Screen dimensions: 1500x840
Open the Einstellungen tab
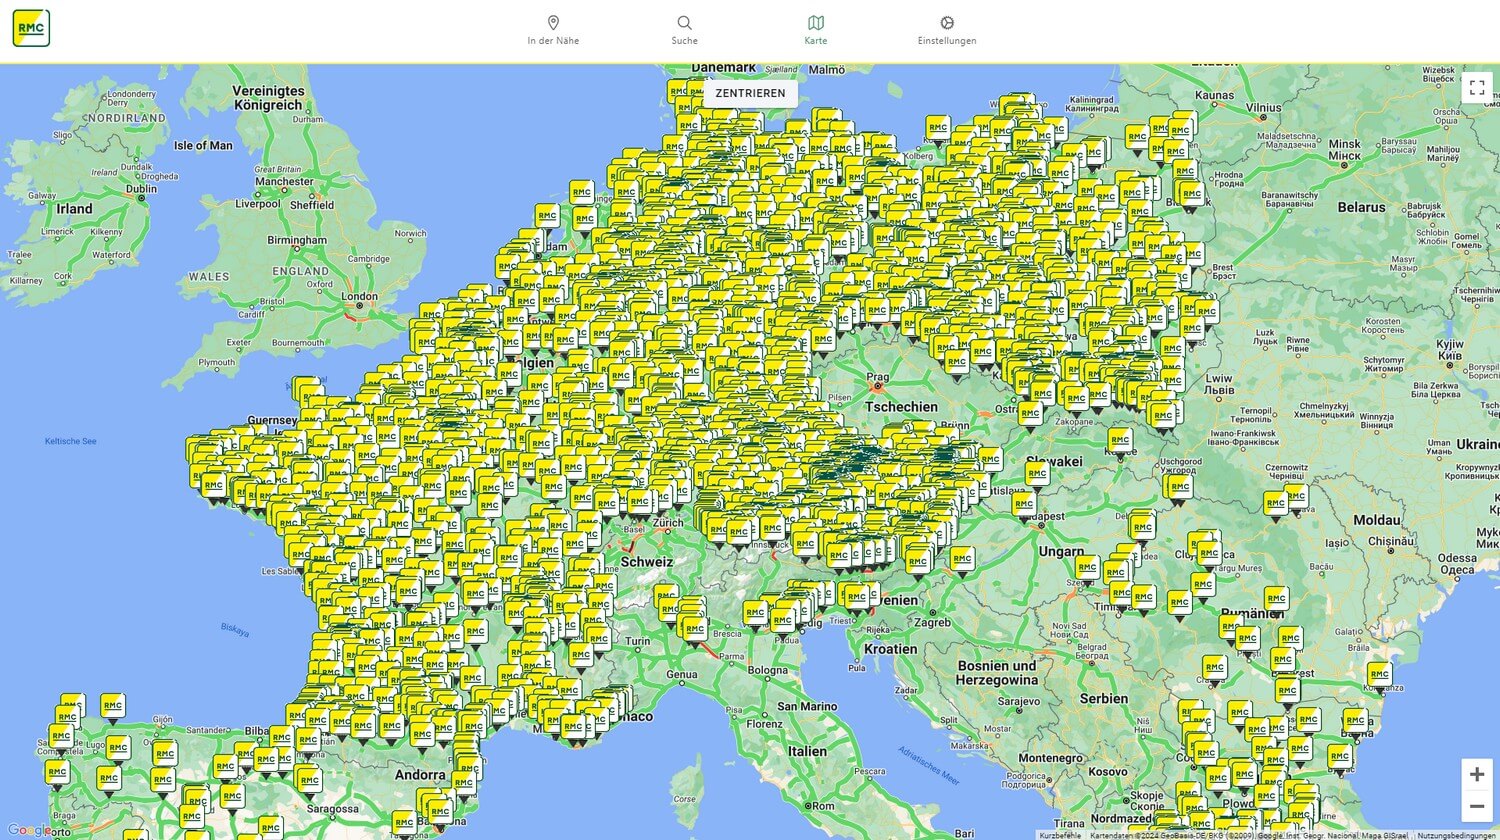coord(947,30)
